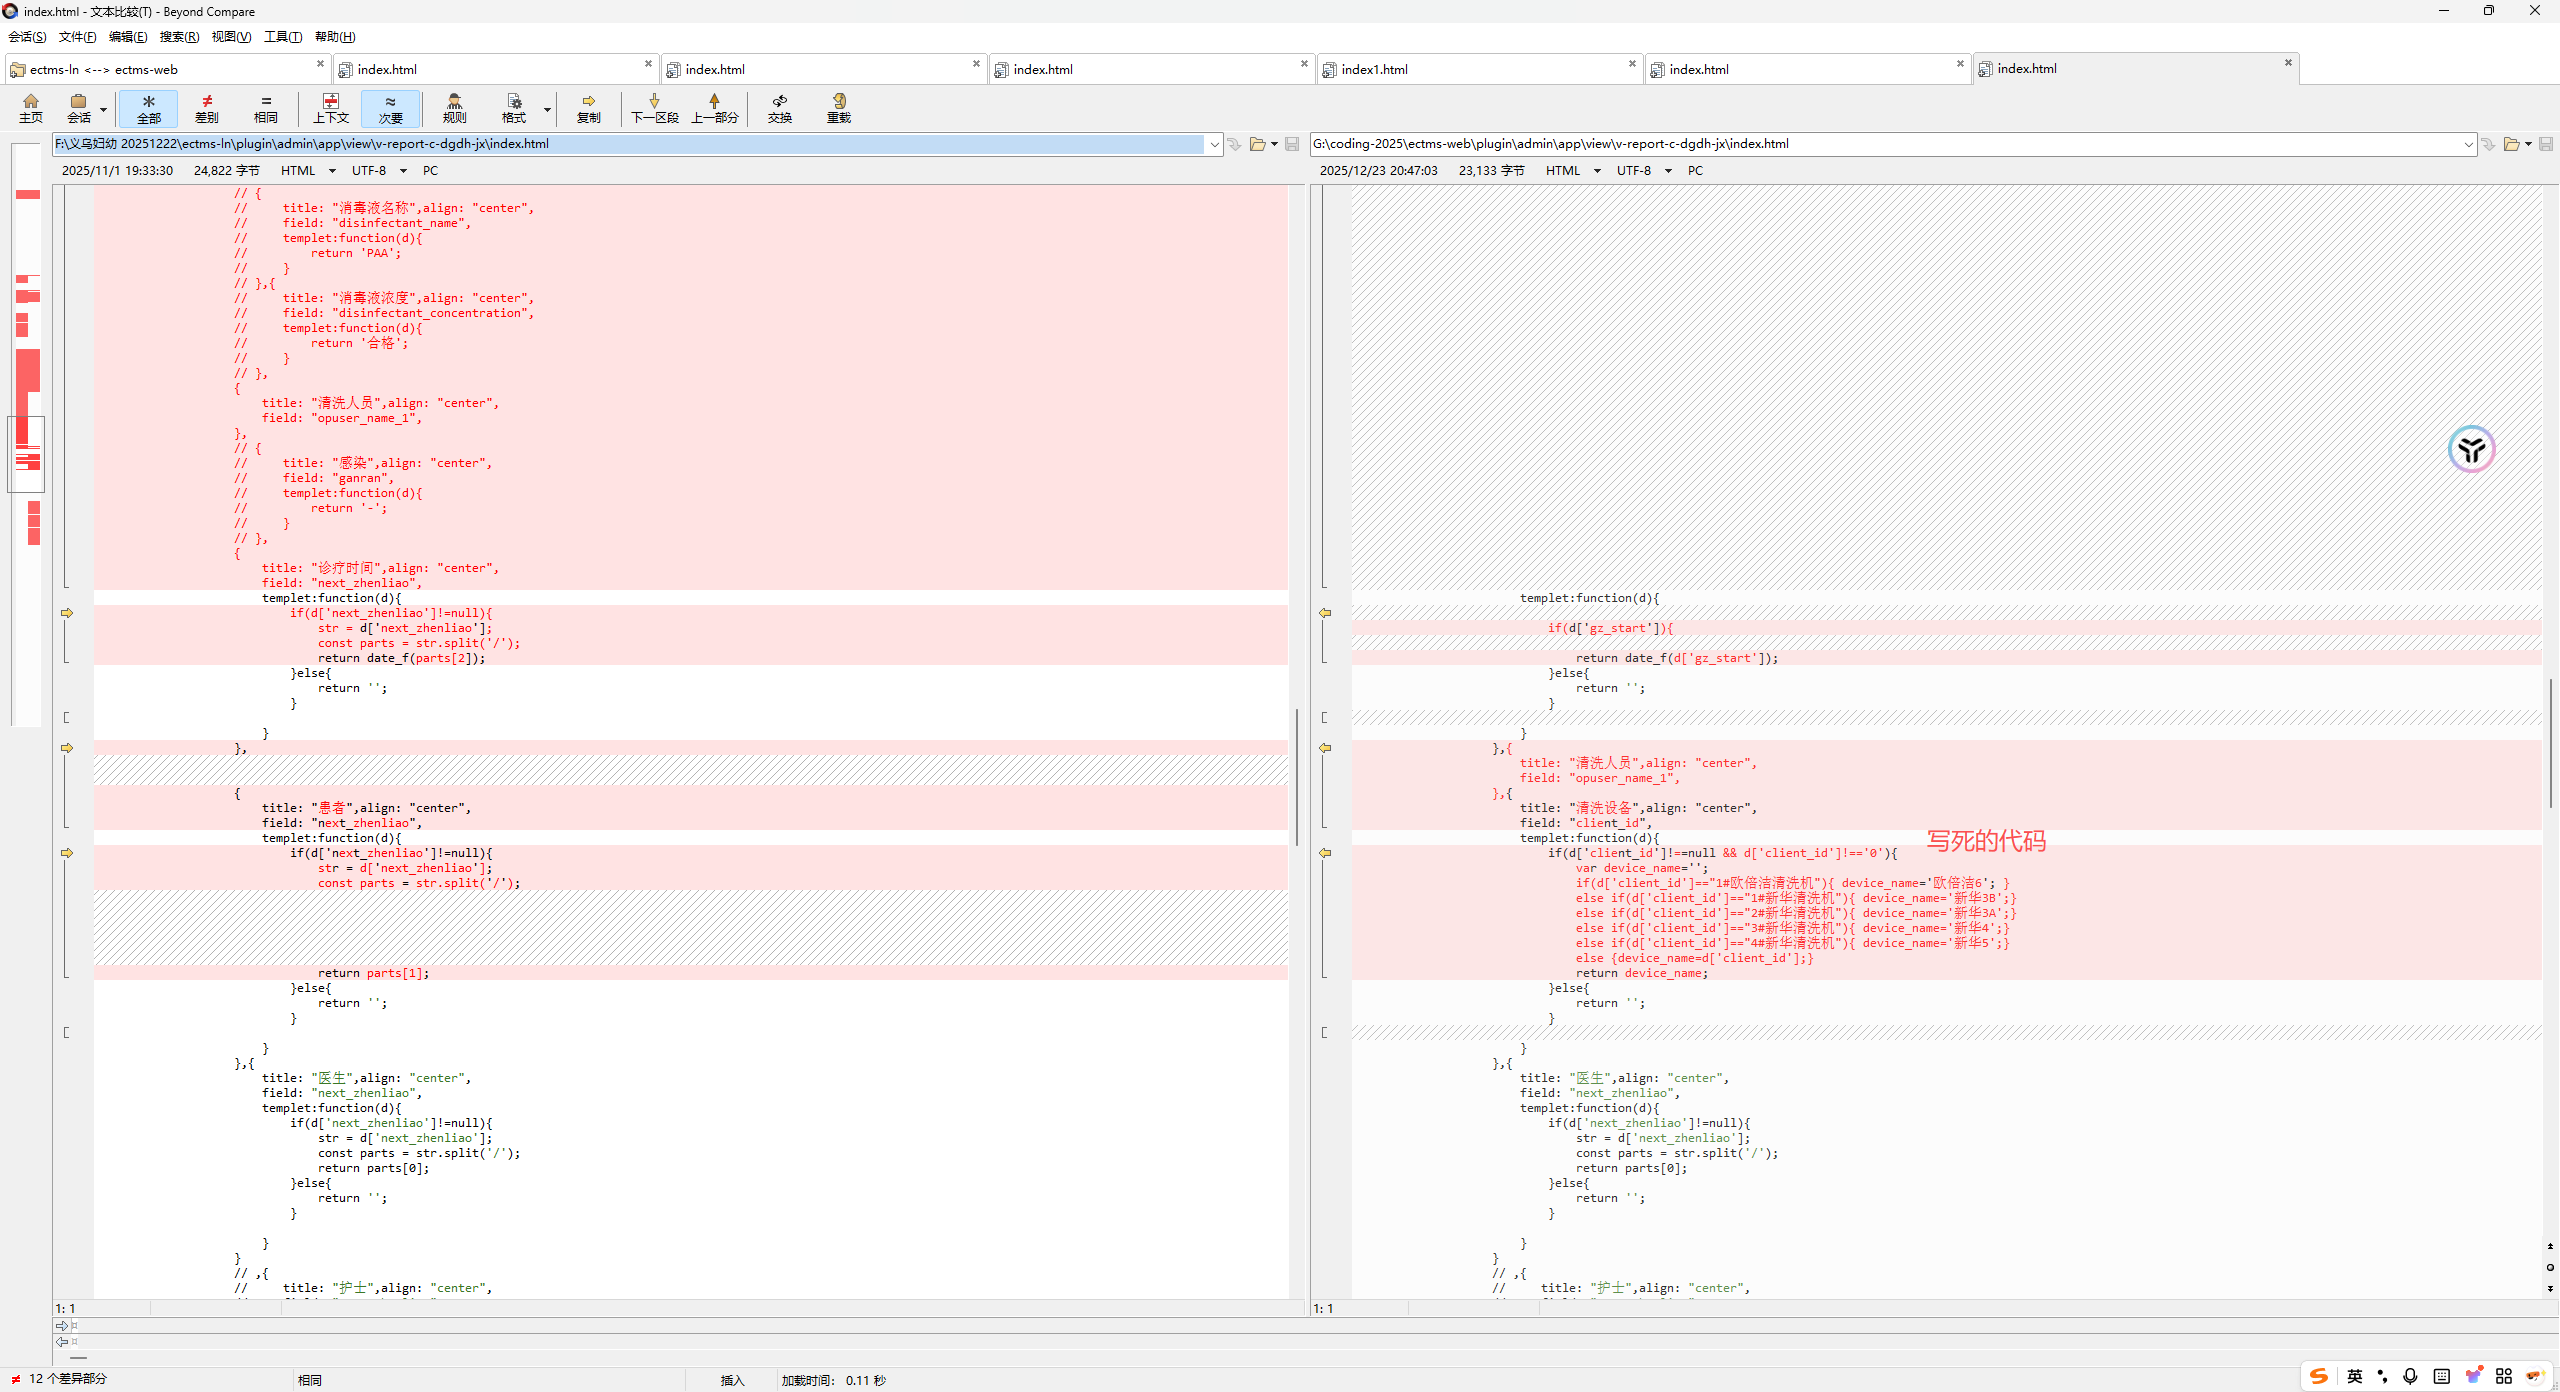Click the Context (上下文) toolbar button
The height and width of the screenshot is (1392, 2560).
(331, 108)
